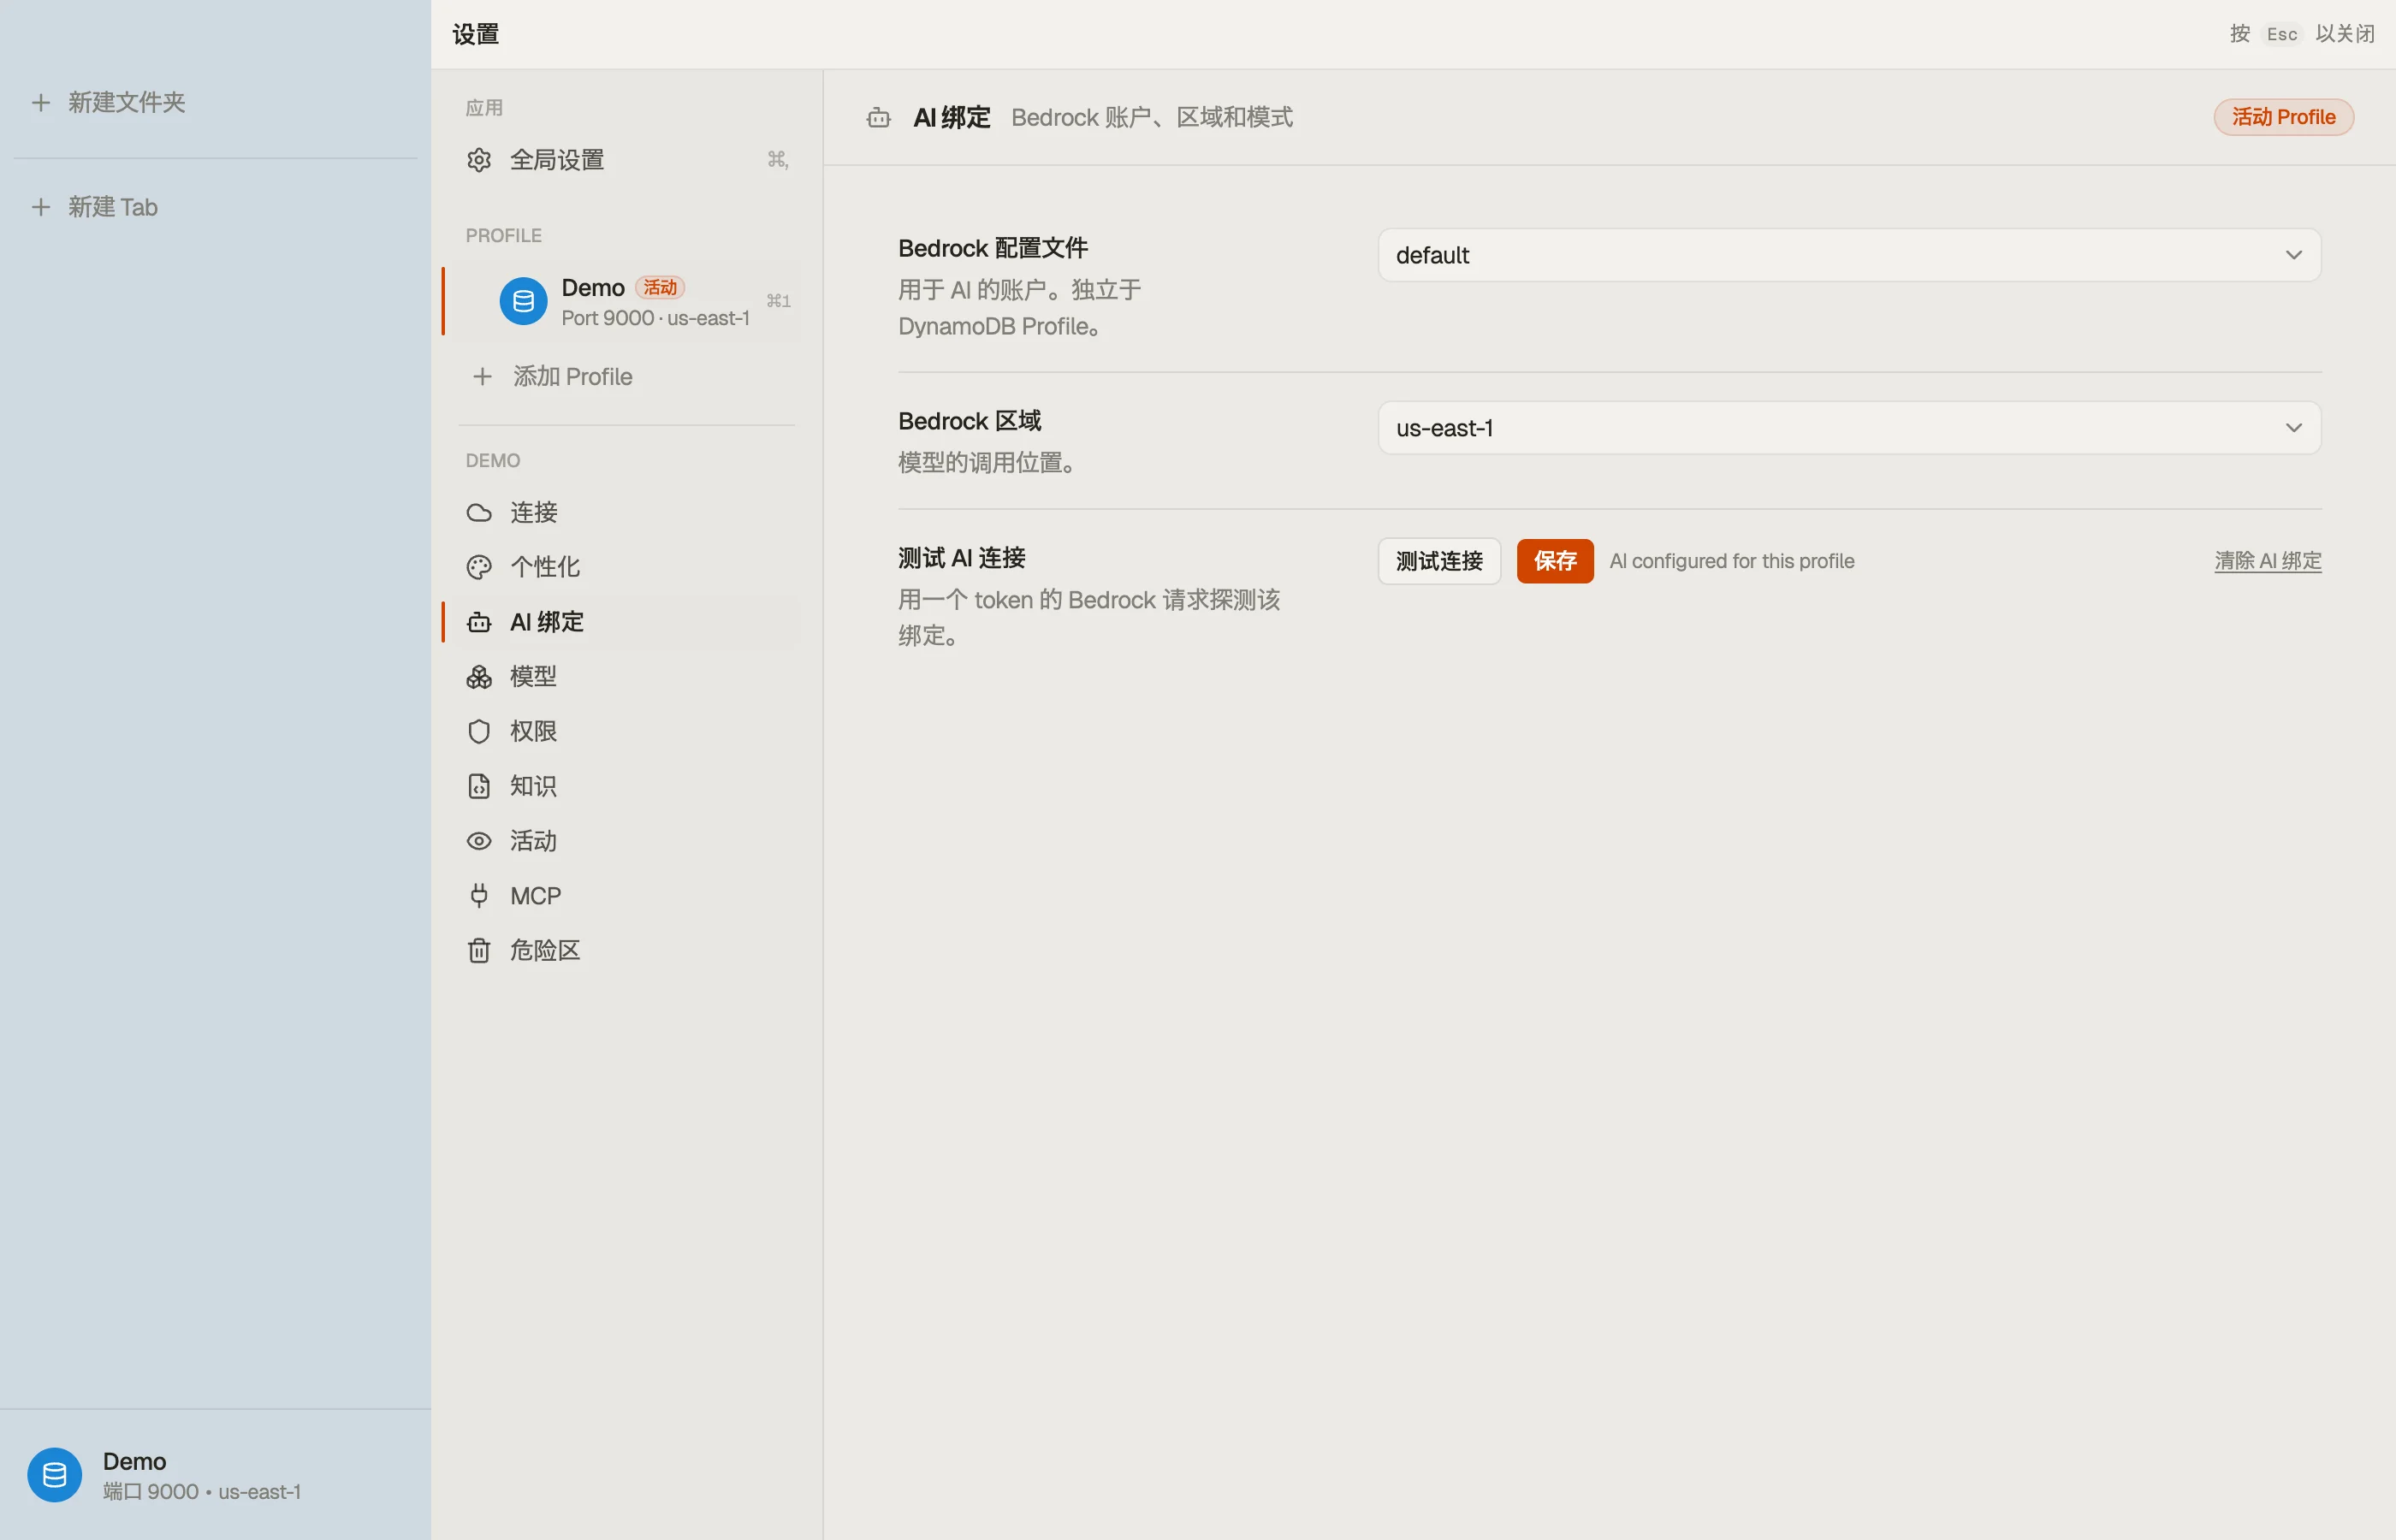Click the 测试连接 button
Screen dimensions: 2396x1540
pyautogui.click(x=1439, y=561)
